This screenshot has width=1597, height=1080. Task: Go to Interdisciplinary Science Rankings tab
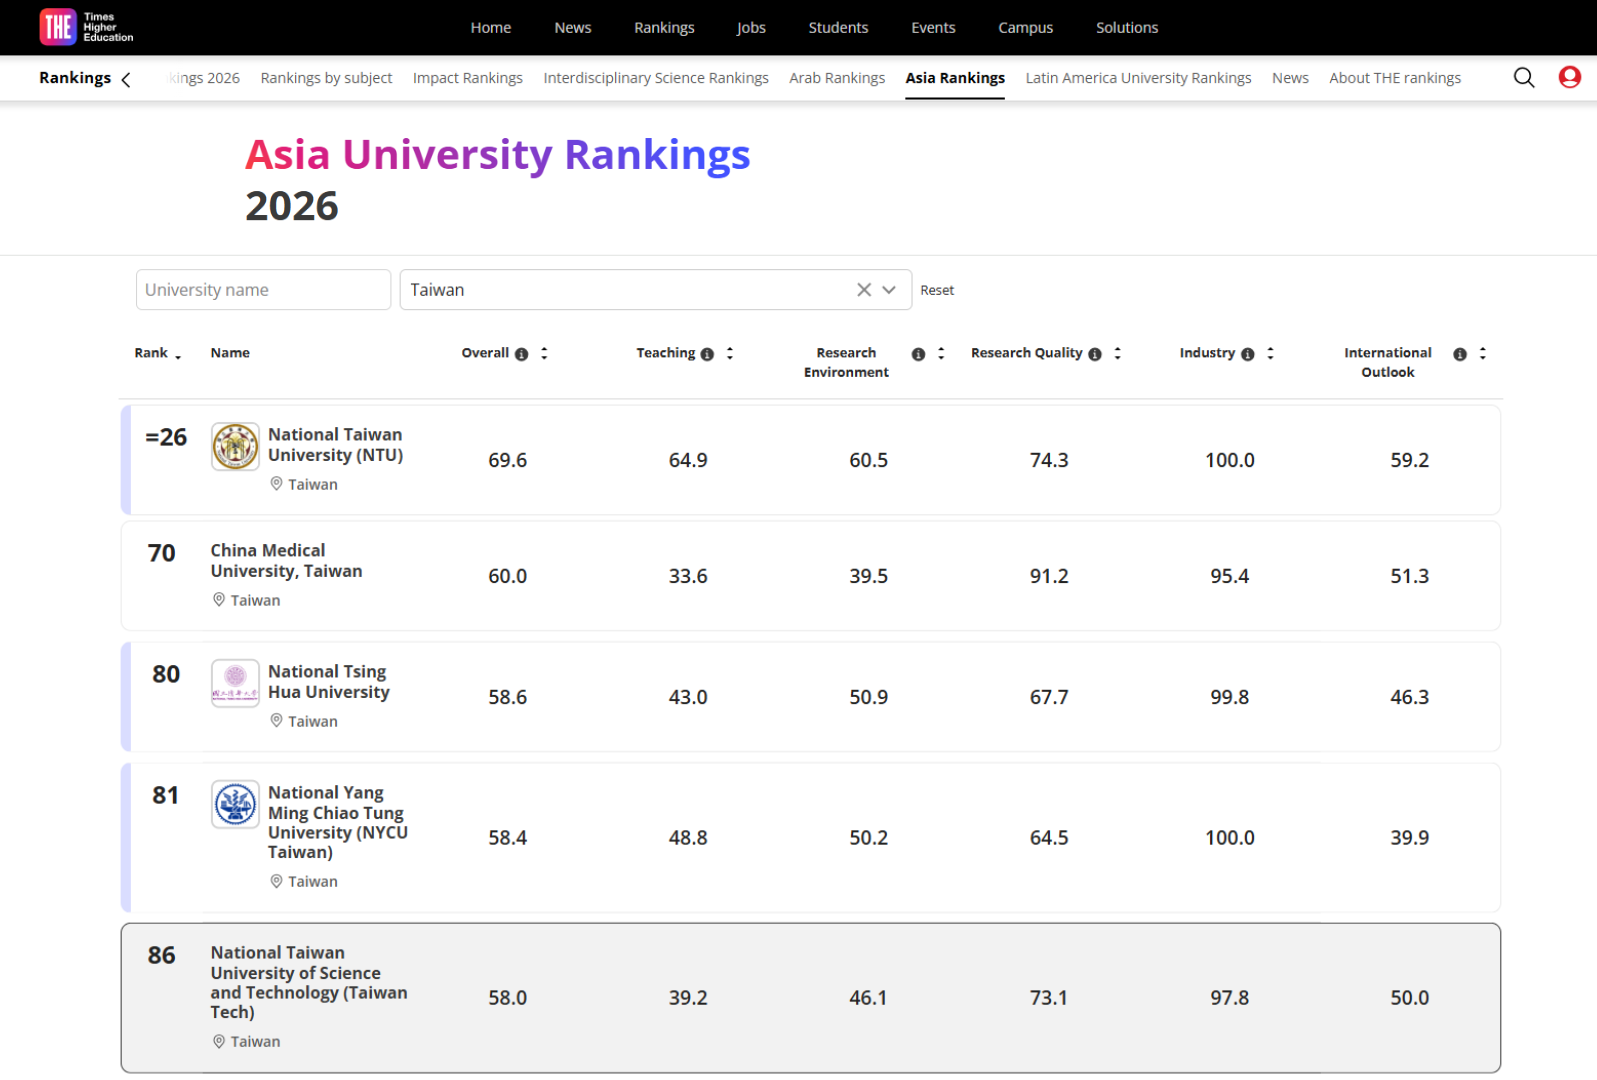656,78
